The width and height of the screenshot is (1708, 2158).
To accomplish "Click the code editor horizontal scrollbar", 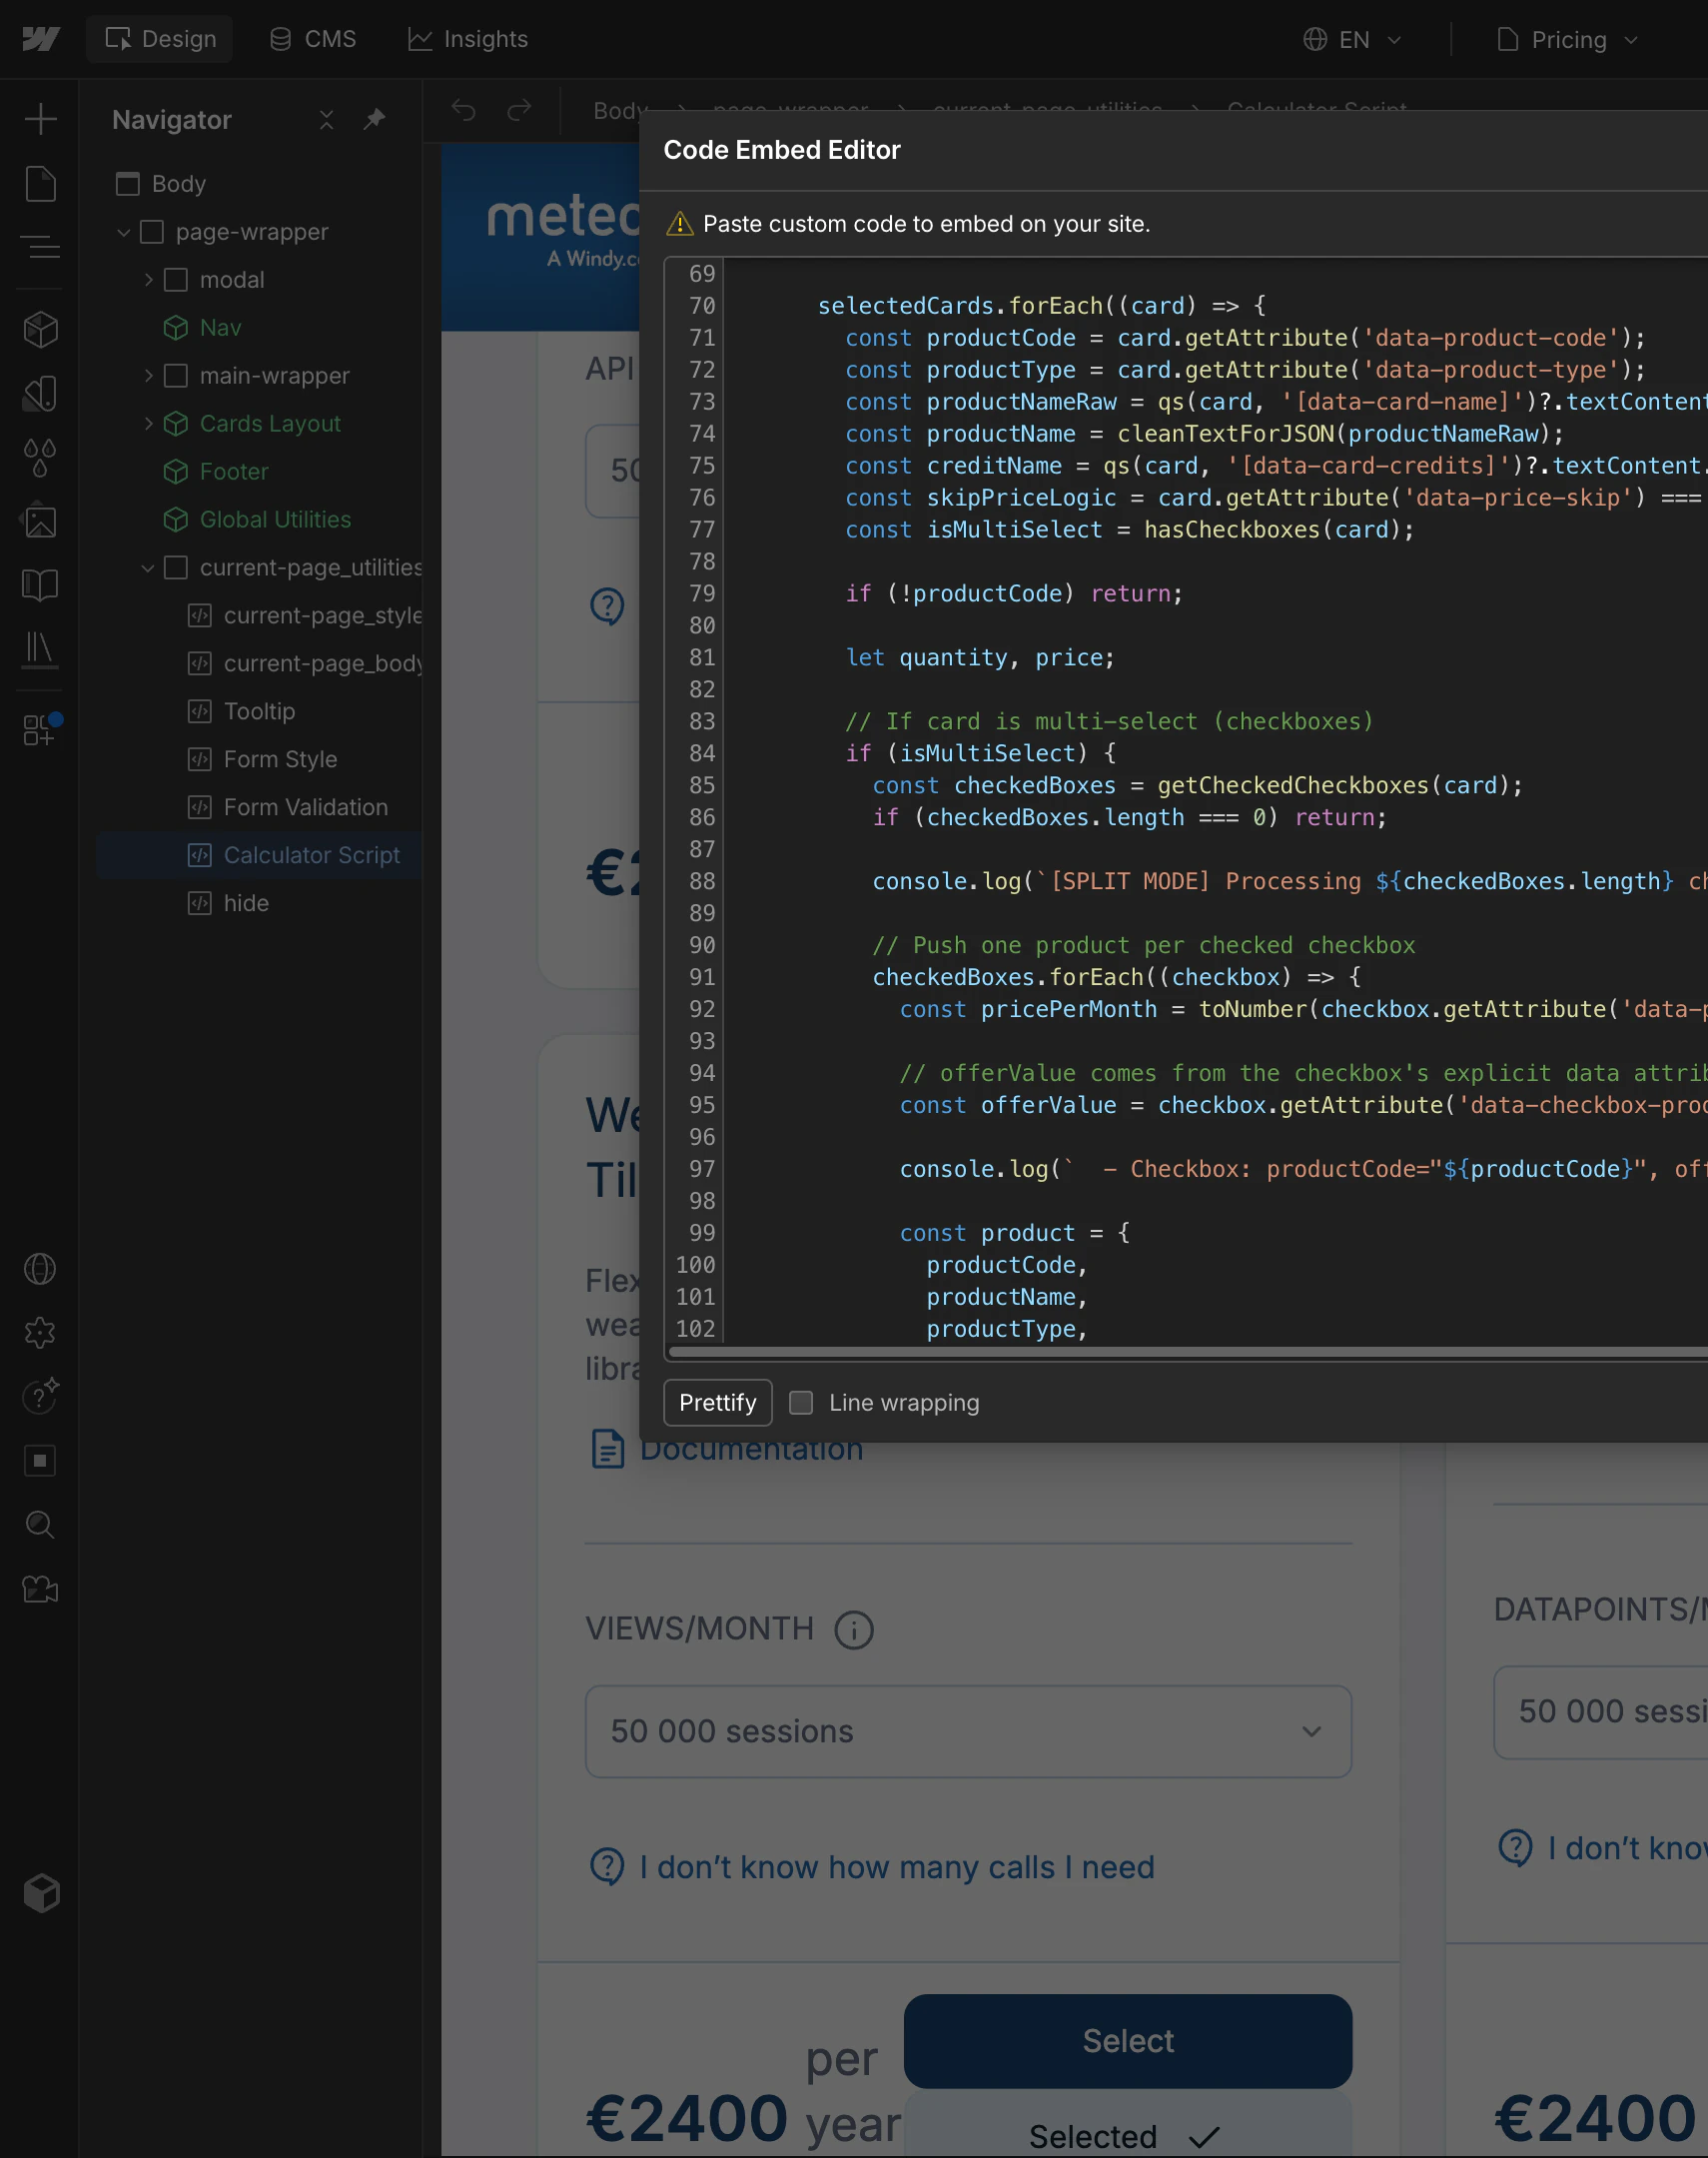I will [x=1188, y=1352].
